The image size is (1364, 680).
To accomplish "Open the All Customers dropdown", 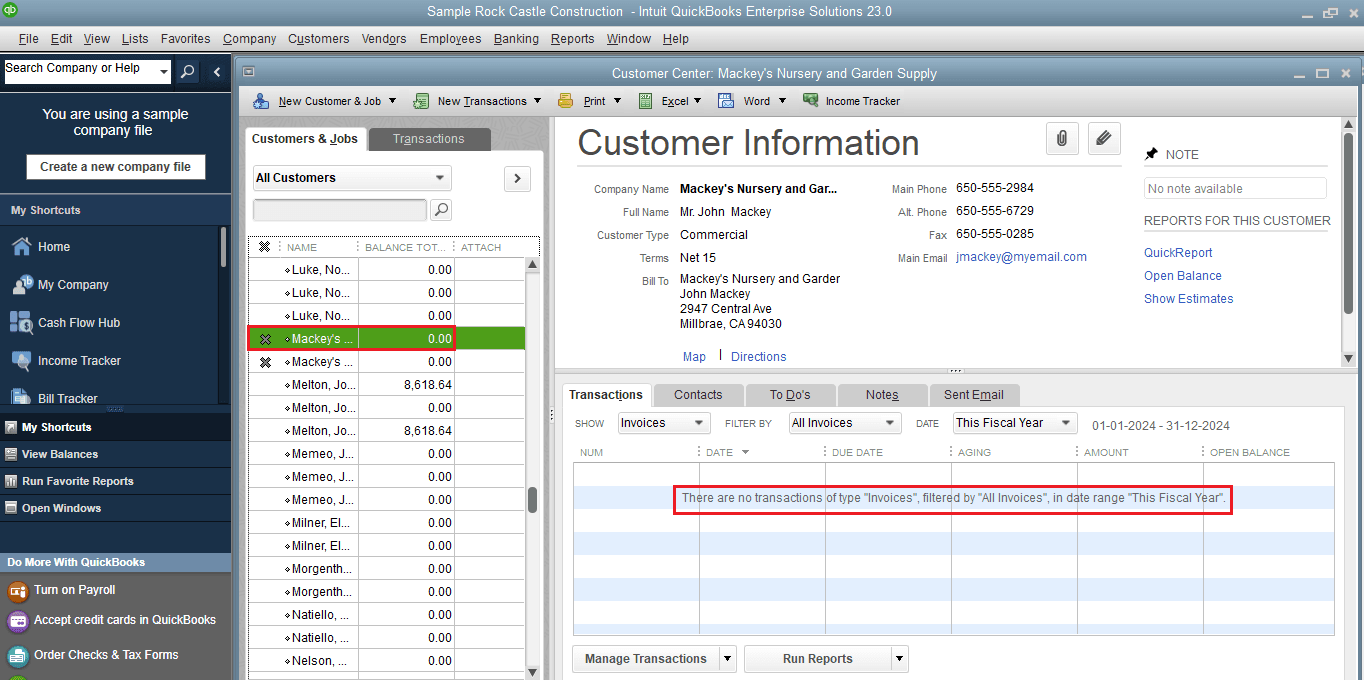I will (x=351, y=177).
